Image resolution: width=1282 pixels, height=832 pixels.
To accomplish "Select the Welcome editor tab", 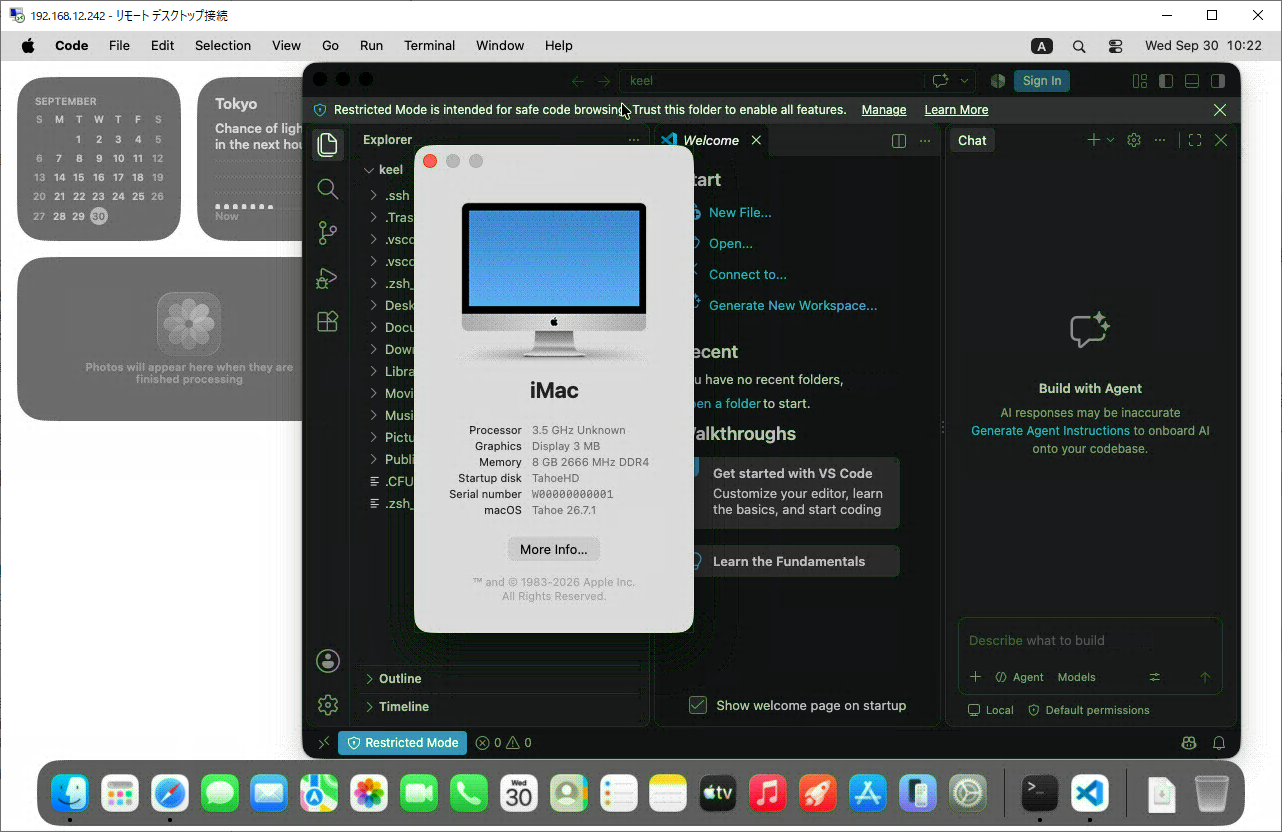I will point(711,141).
